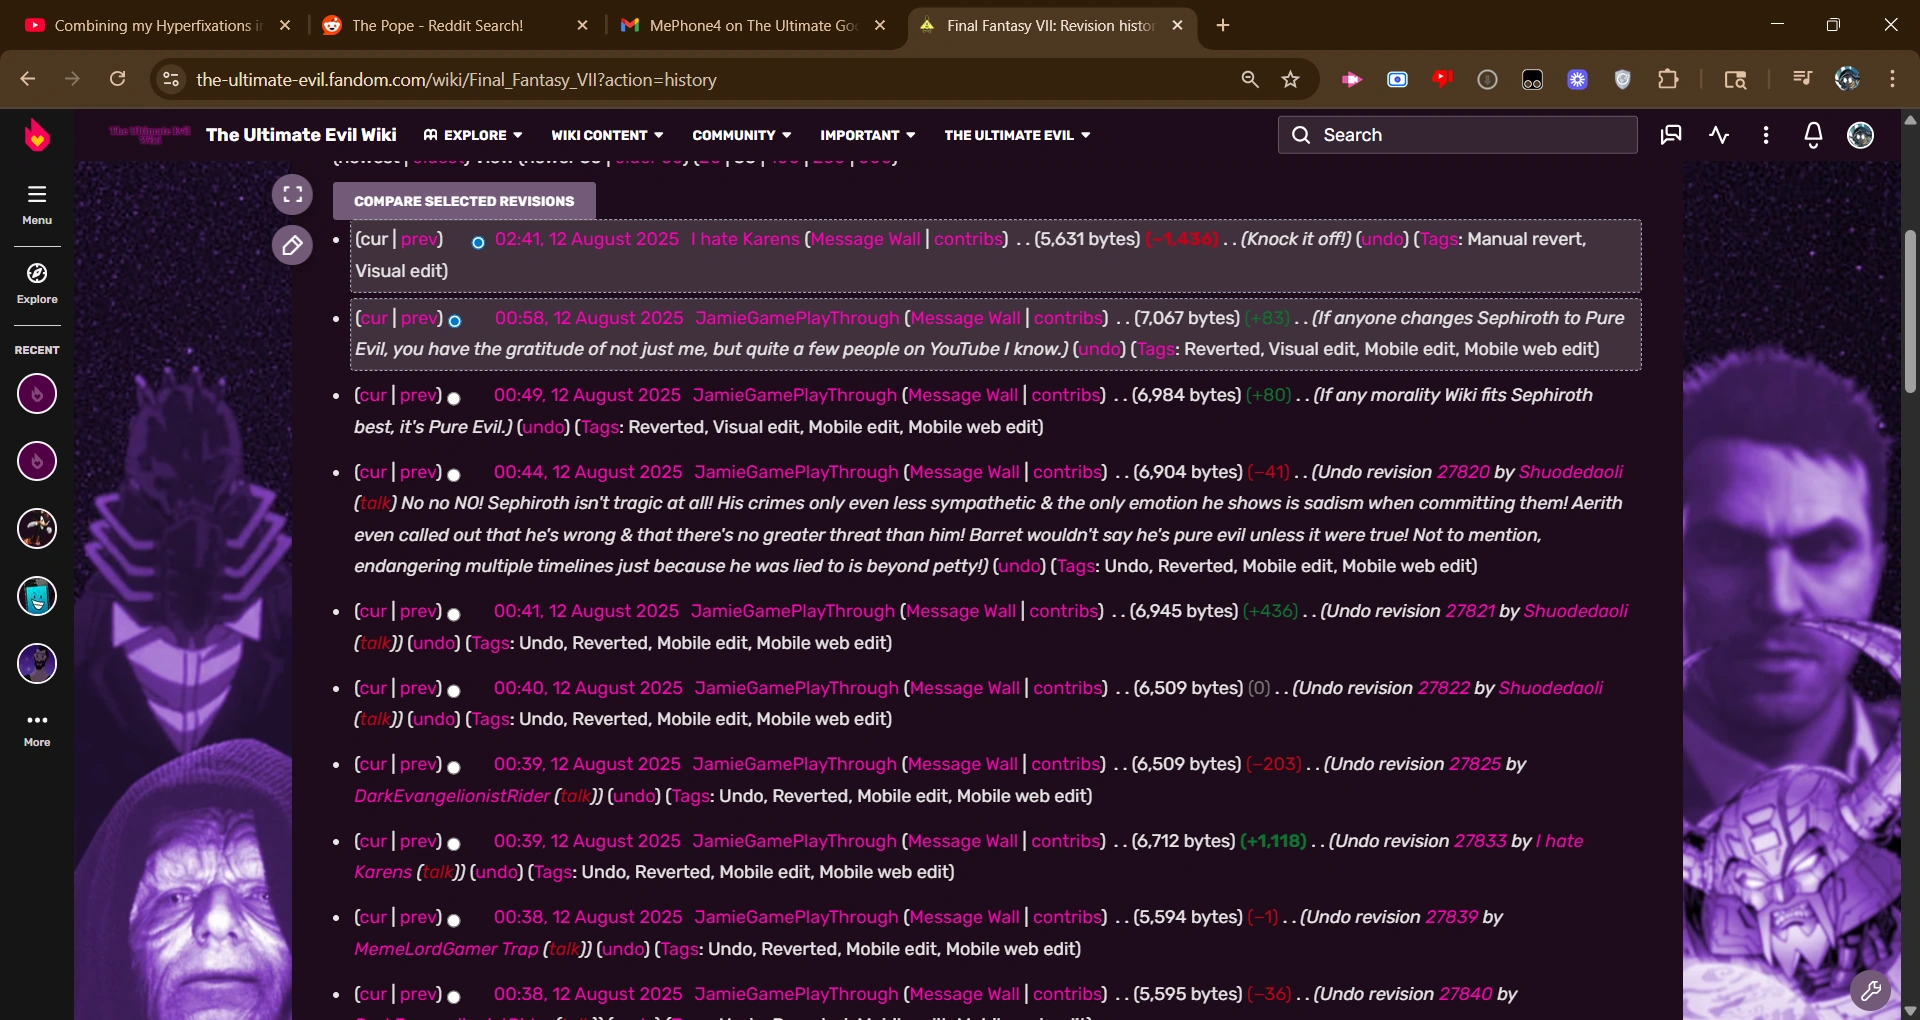Expand the Community dropdown menu
This screenshot has height=1020, width=1920.
[x=741, y=135]
